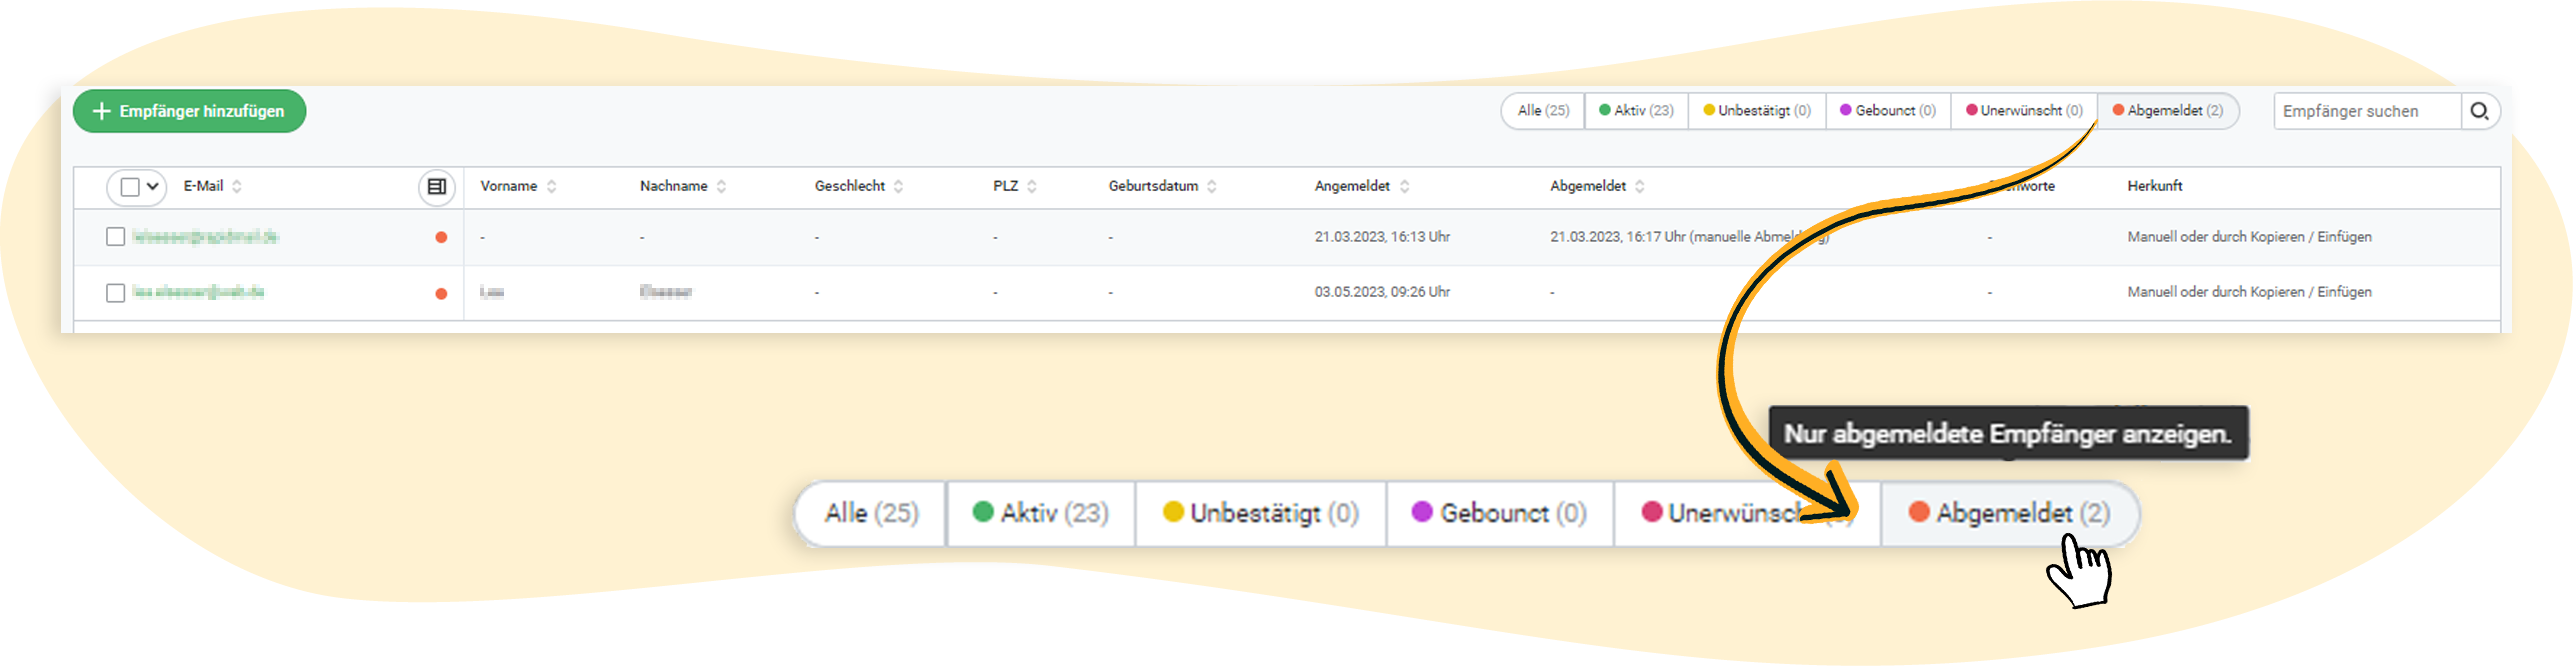This screenshot has width=2573, height=666.
Task: Sort by Abgemeldet column arrows
Action: 1639,187
